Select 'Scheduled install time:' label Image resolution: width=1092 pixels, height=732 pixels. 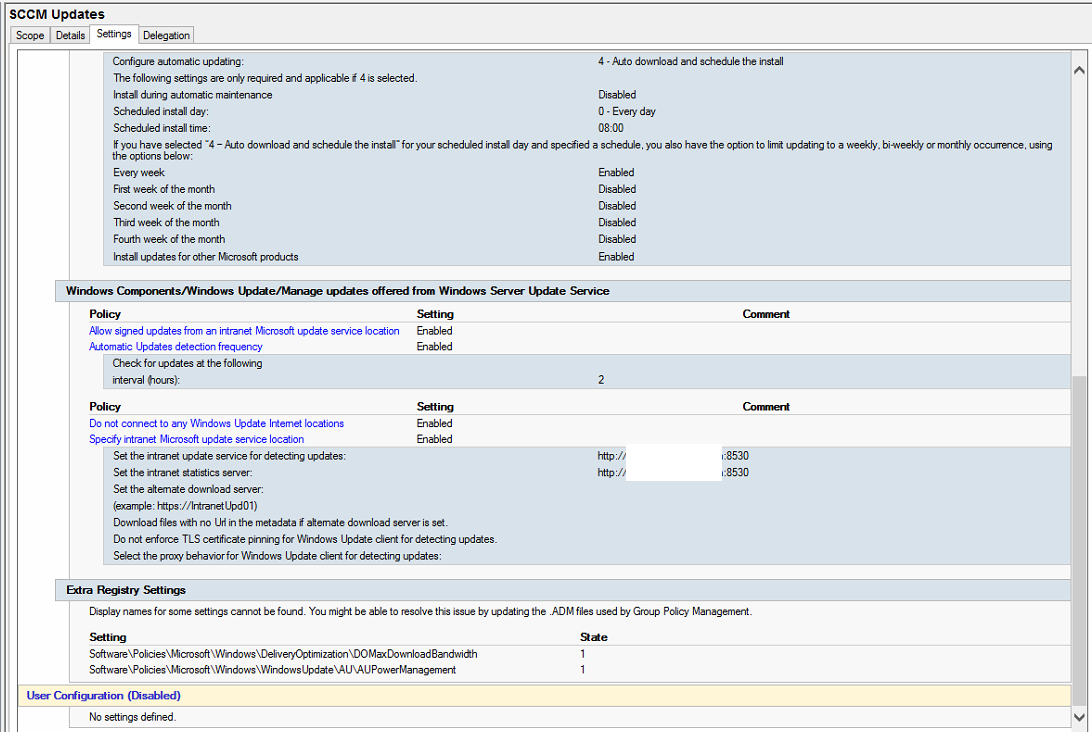click(162, 128)
